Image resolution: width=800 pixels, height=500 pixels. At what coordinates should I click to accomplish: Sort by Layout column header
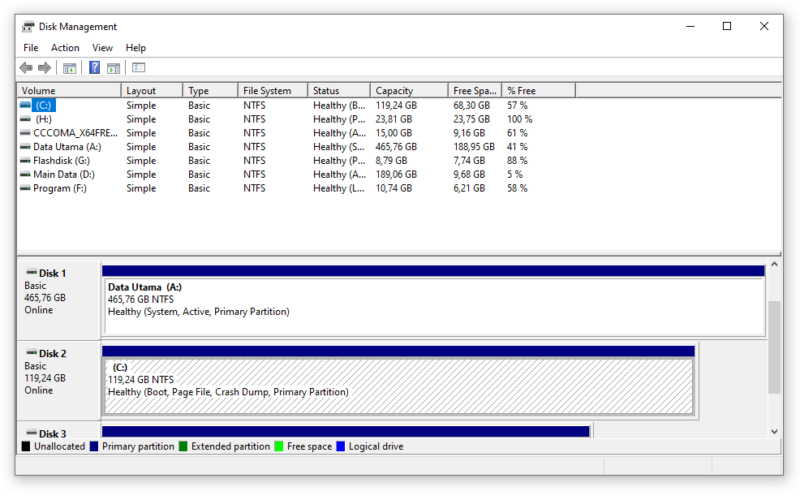pyautogui.click(x=152, y=90)
